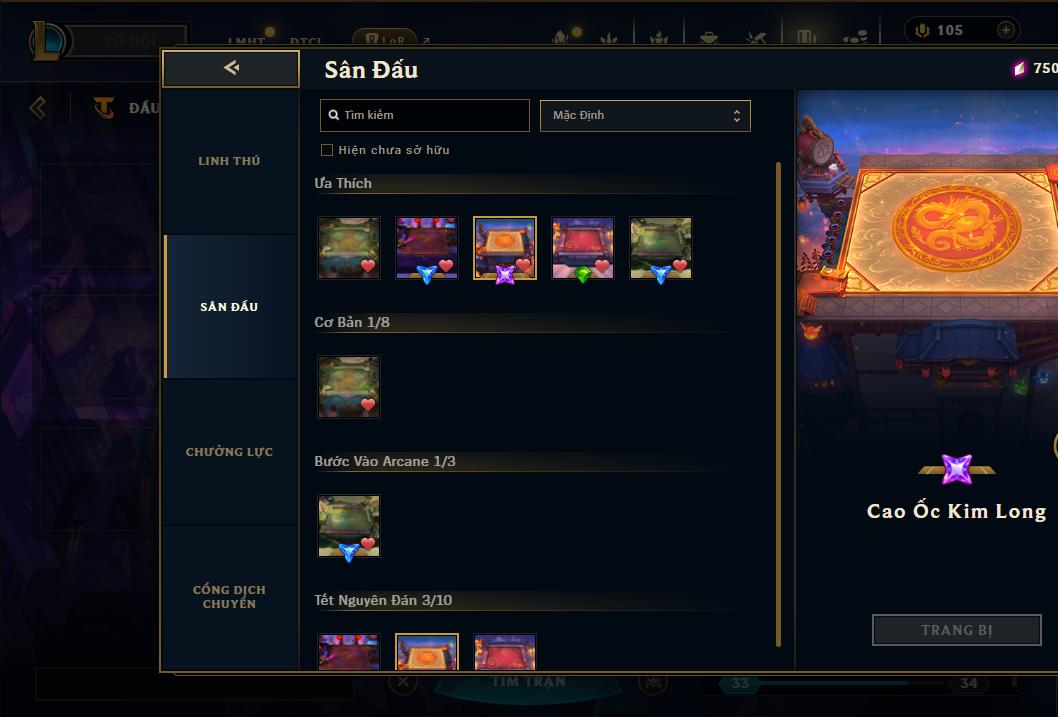Enable the Hiện chưa sở hữu checkbox
The height and width of the screenshot is (717, 1058).
(x=327, y=150)
